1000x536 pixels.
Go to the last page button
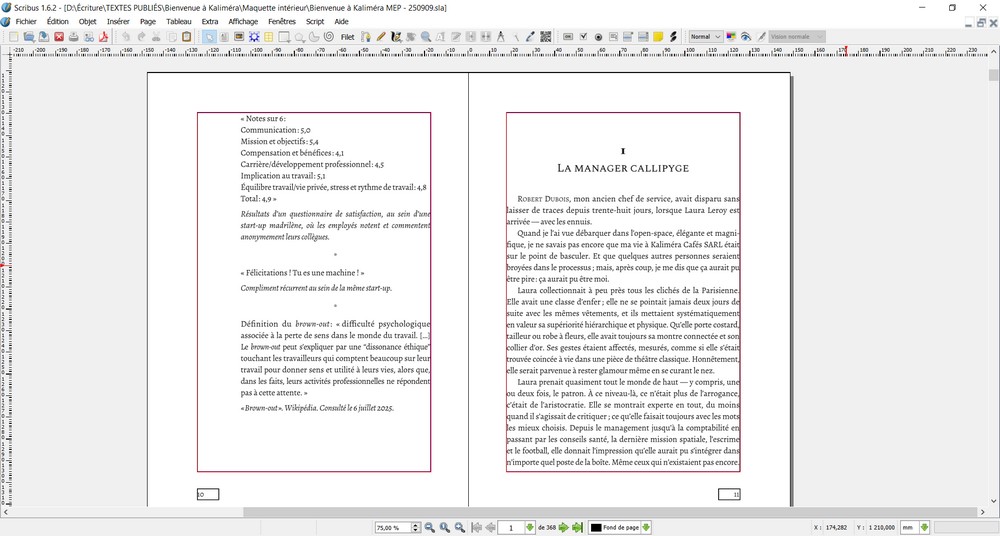pos(578,528)
